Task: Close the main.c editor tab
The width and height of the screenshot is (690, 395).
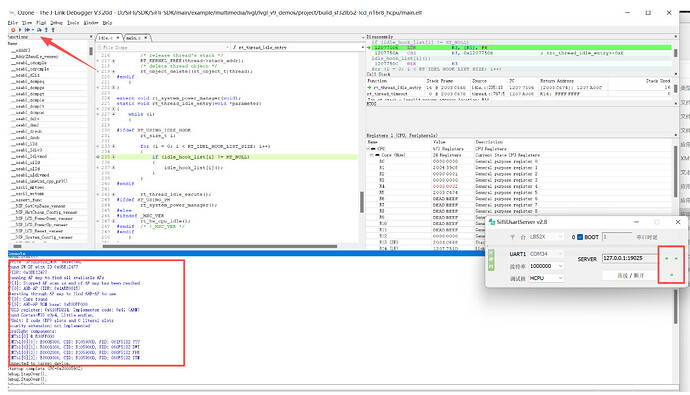Action: (146, 38)
